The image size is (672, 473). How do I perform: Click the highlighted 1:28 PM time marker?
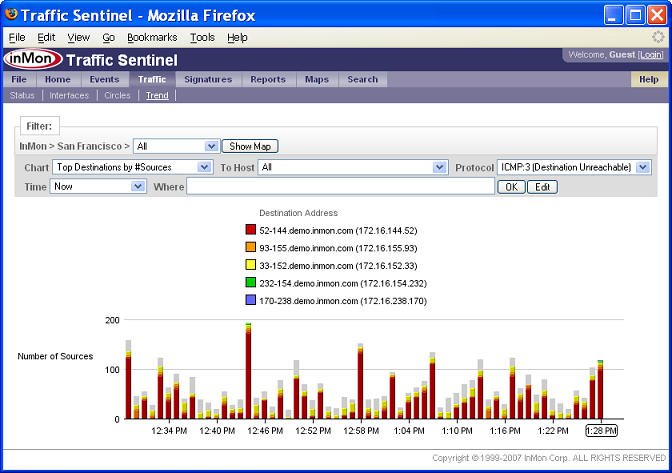pyautogui.click(x=601, y=431)
